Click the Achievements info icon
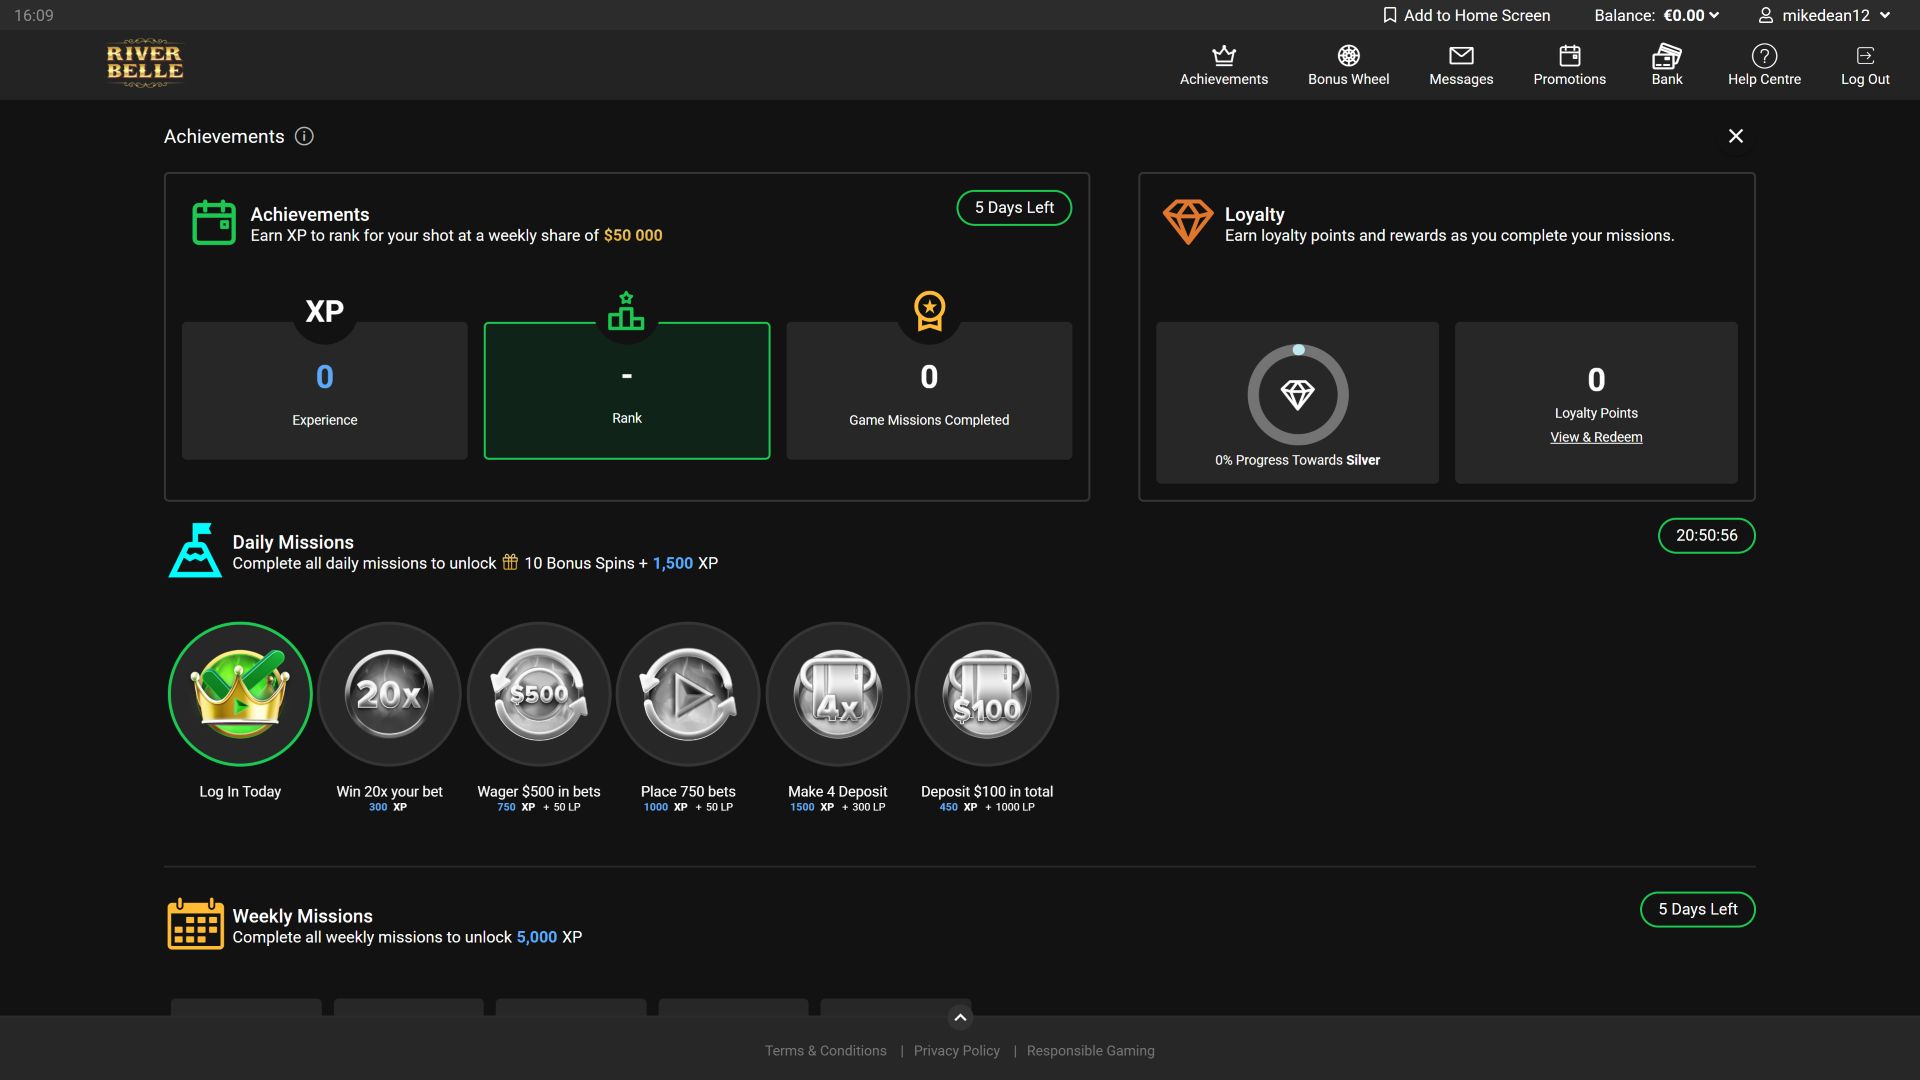This screenshot has height=1080, width=1920. click(304, 136)
